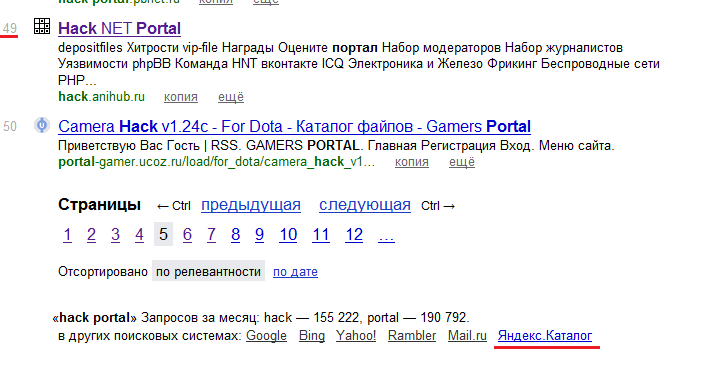Go to следующая results page

pos(365,206)
